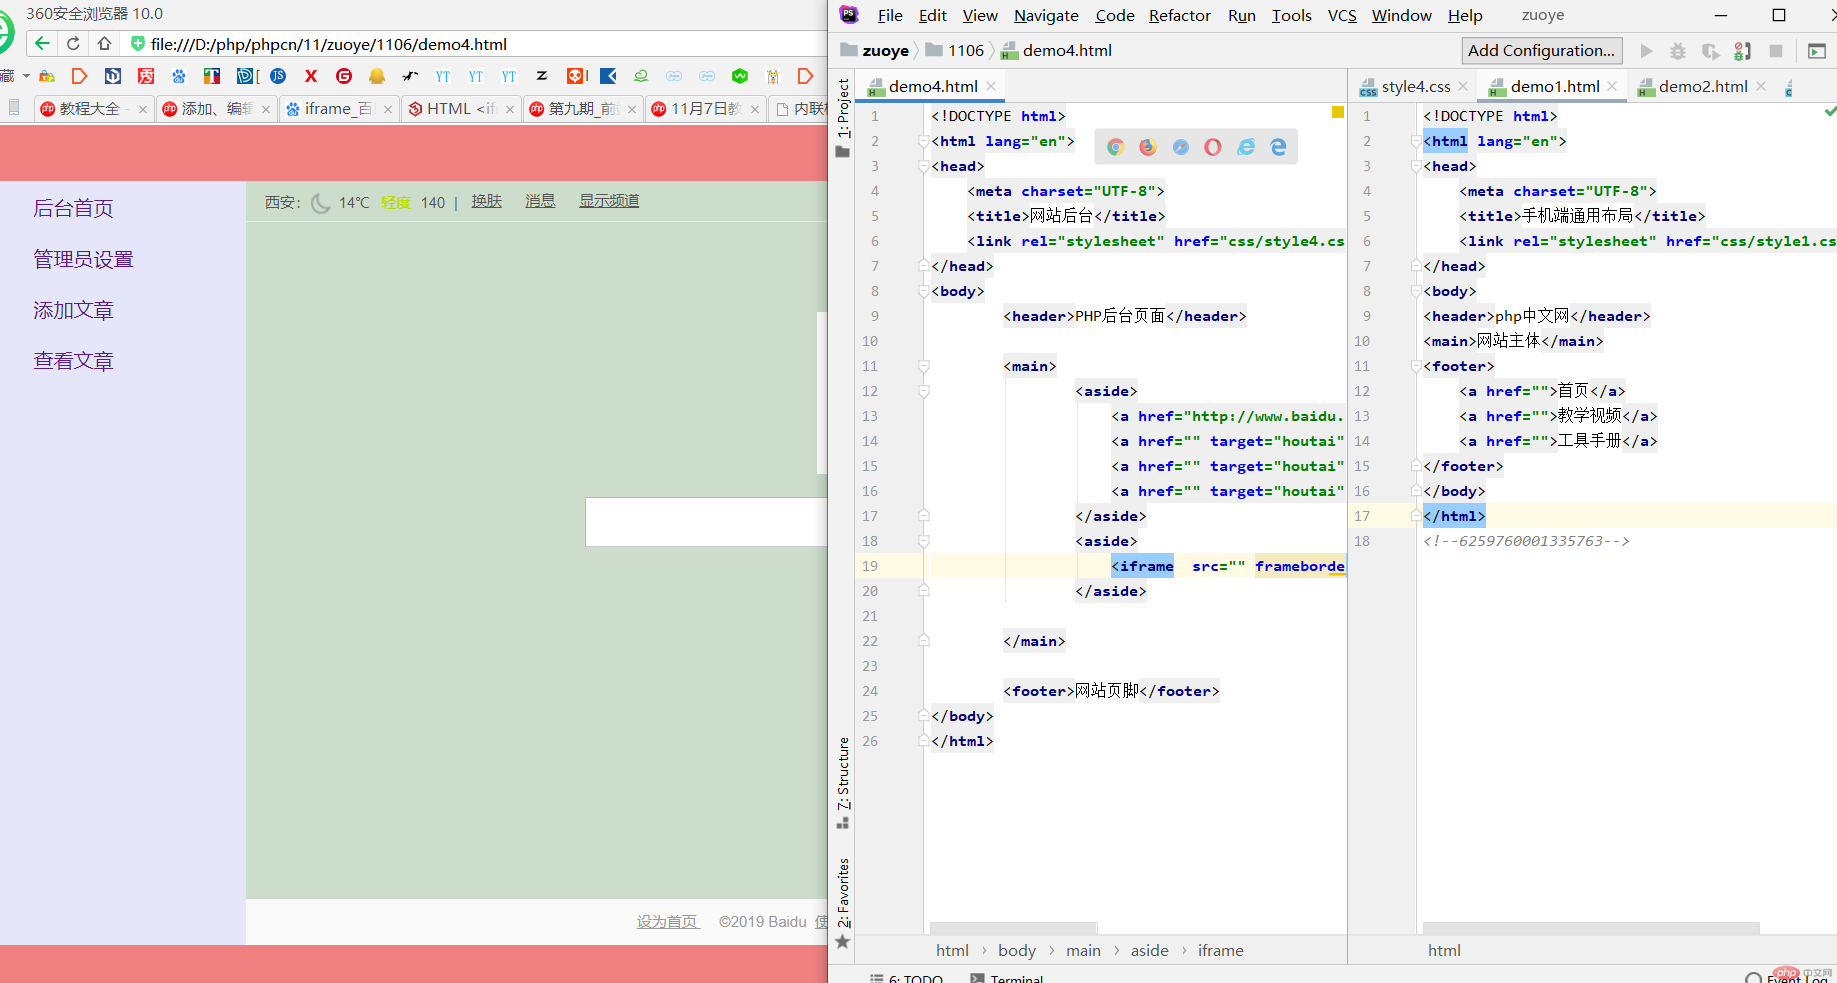
Task: Click the red X bookmark icon in bookmarks bar
Action: [311, 76]
